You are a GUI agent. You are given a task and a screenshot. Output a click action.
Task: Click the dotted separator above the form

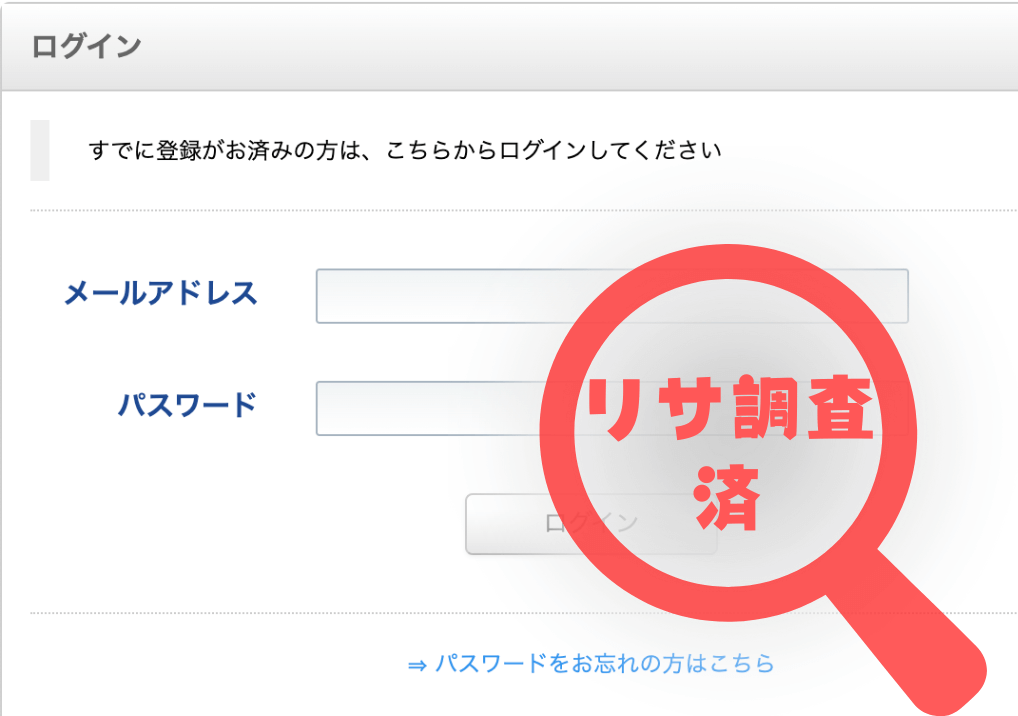click(523, 210)
